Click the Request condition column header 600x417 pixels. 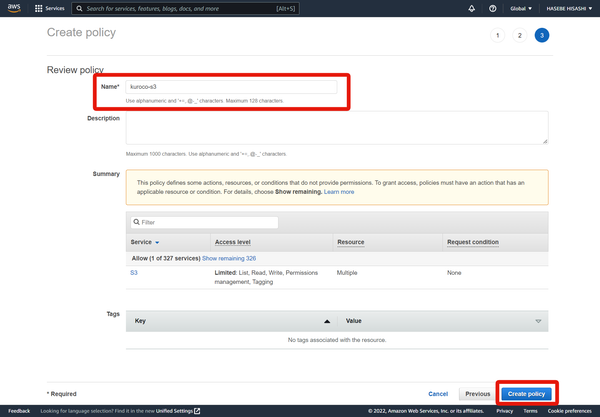point(473,242)
